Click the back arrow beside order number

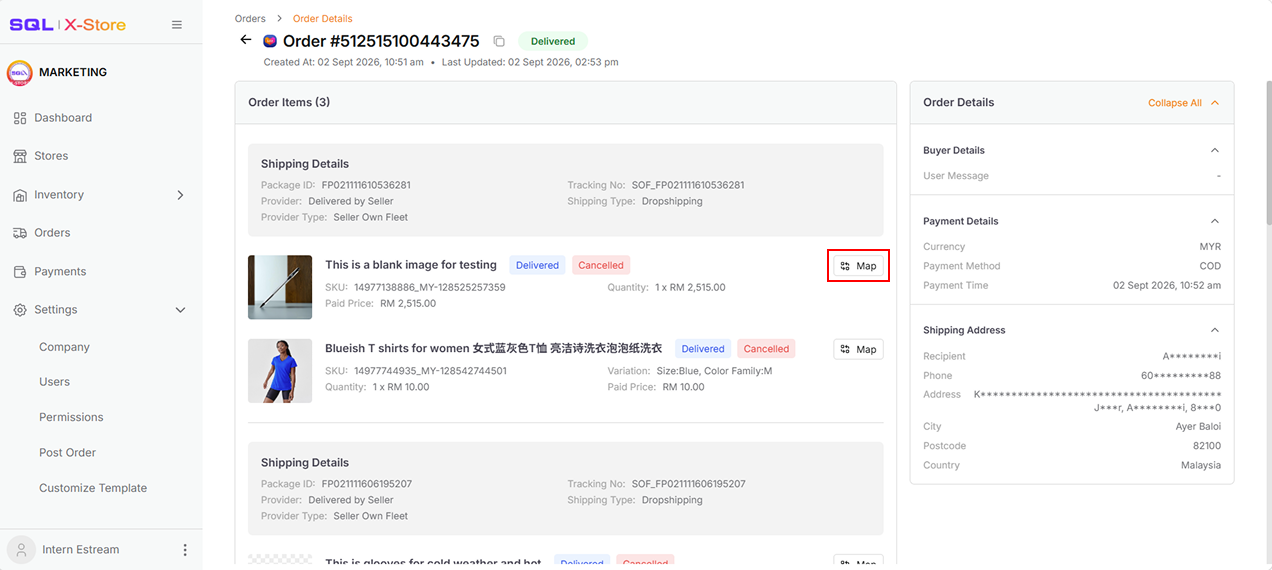point(246,40)
